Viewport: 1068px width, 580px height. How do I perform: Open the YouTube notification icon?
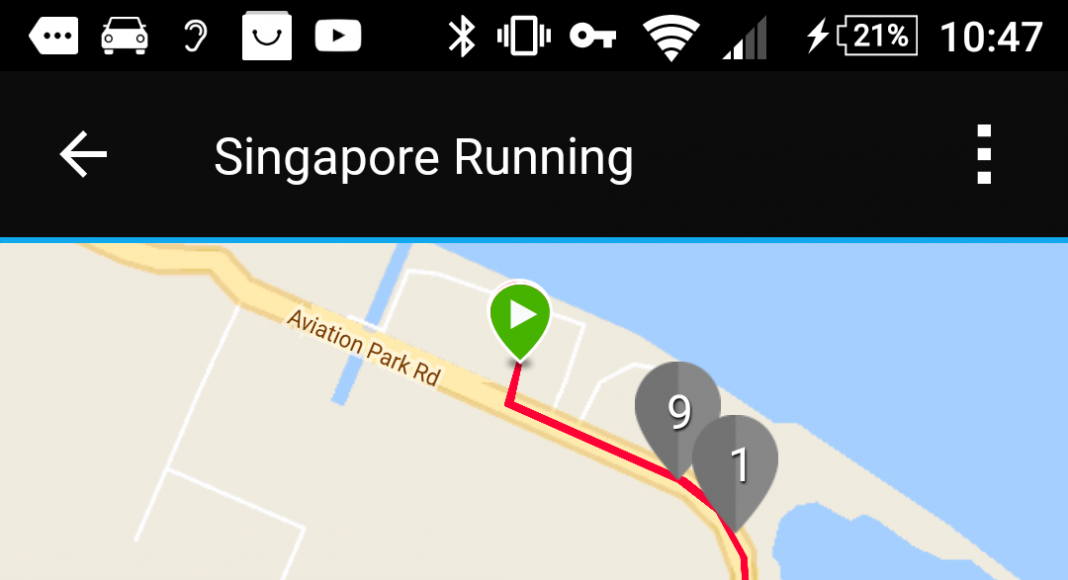click(x=338, y=36)
